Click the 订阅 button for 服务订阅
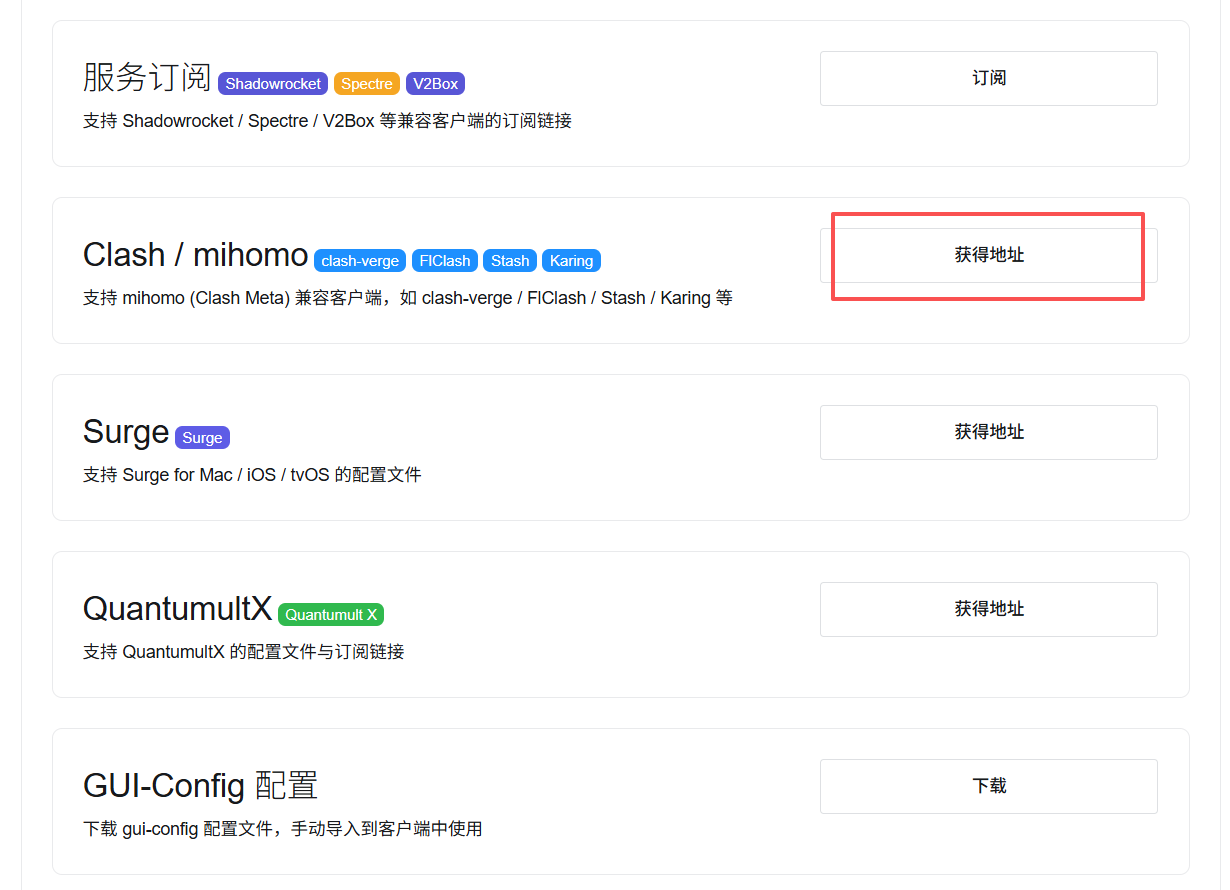Image resolution: width=1230 pixels, height=890 pixels. tap(988, 78)
